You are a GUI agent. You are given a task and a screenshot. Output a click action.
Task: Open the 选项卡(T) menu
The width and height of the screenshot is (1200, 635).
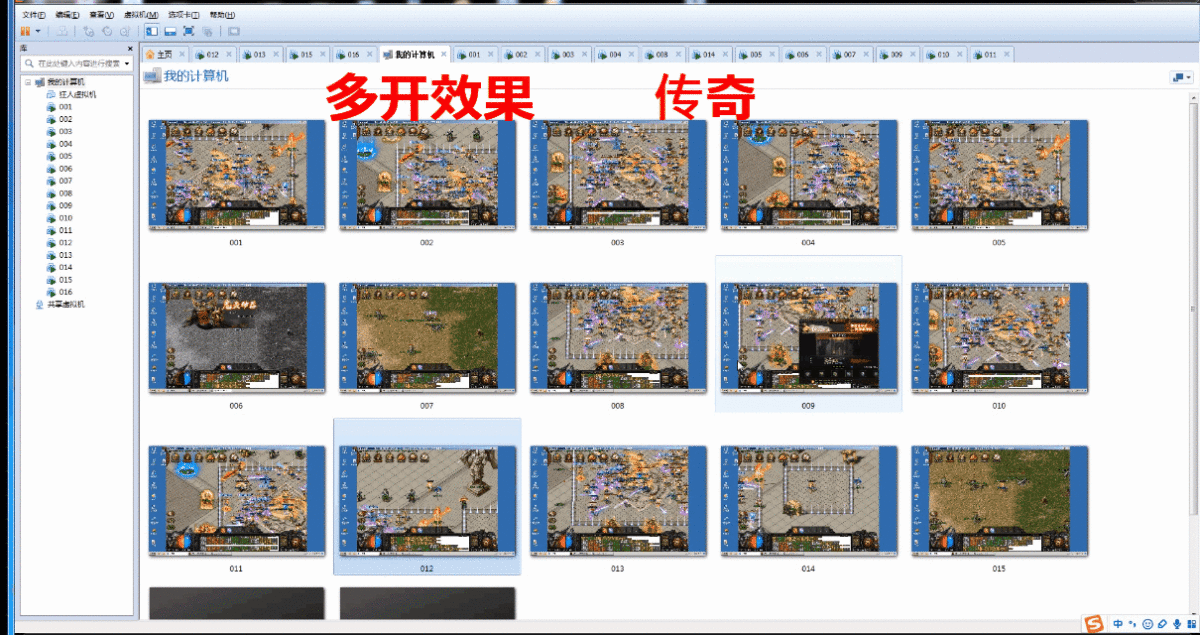tap(183, 15)
